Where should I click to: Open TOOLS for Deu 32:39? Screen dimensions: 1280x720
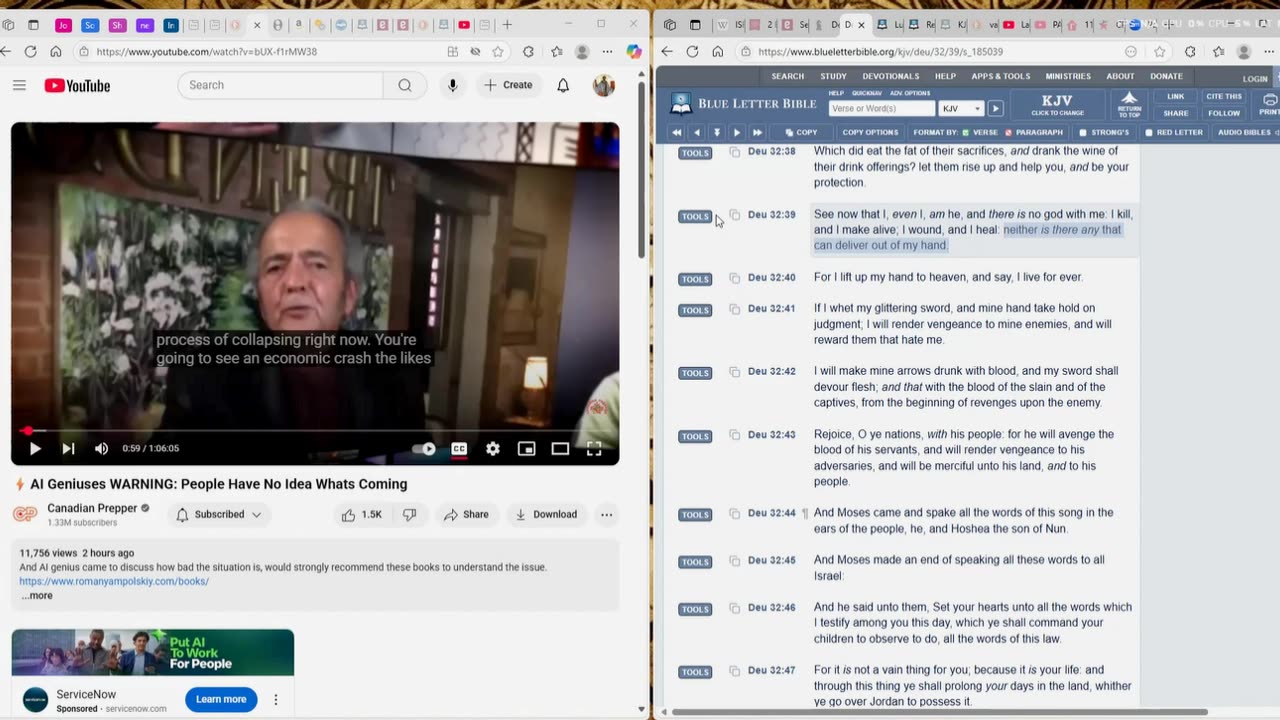pos(695,217)
